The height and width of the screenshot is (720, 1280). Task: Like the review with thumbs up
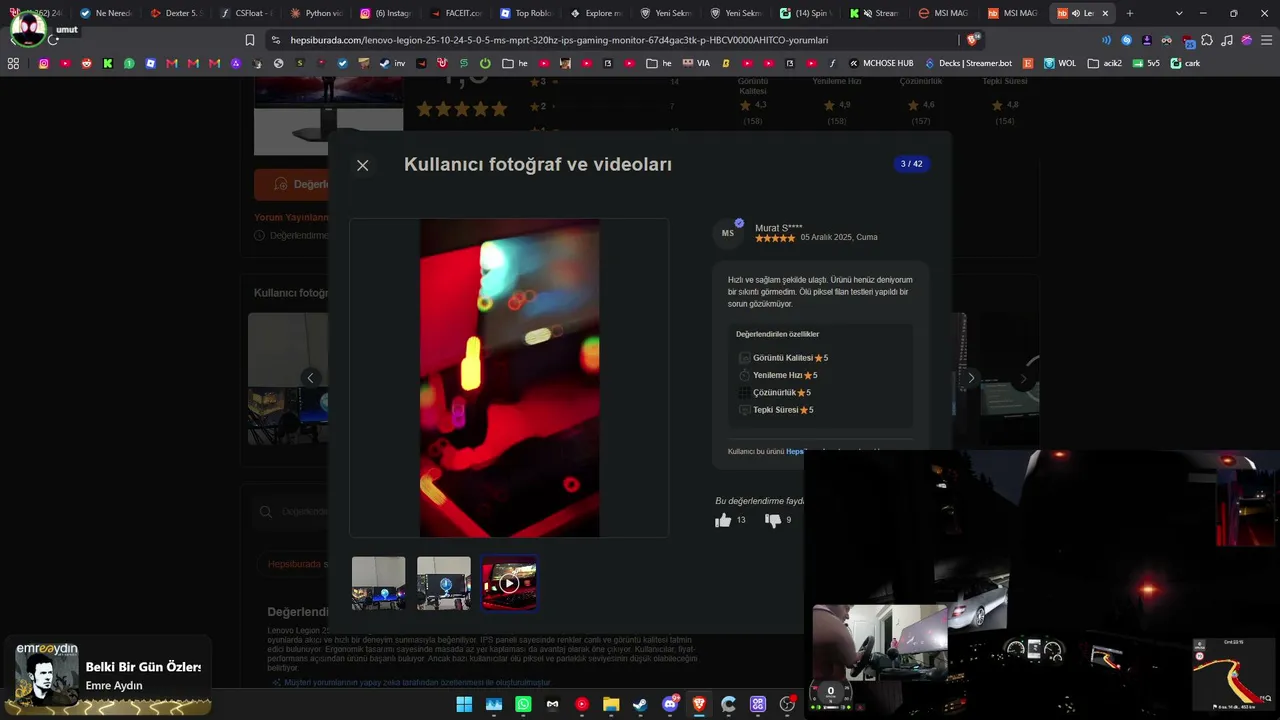(x=723, y=520)
